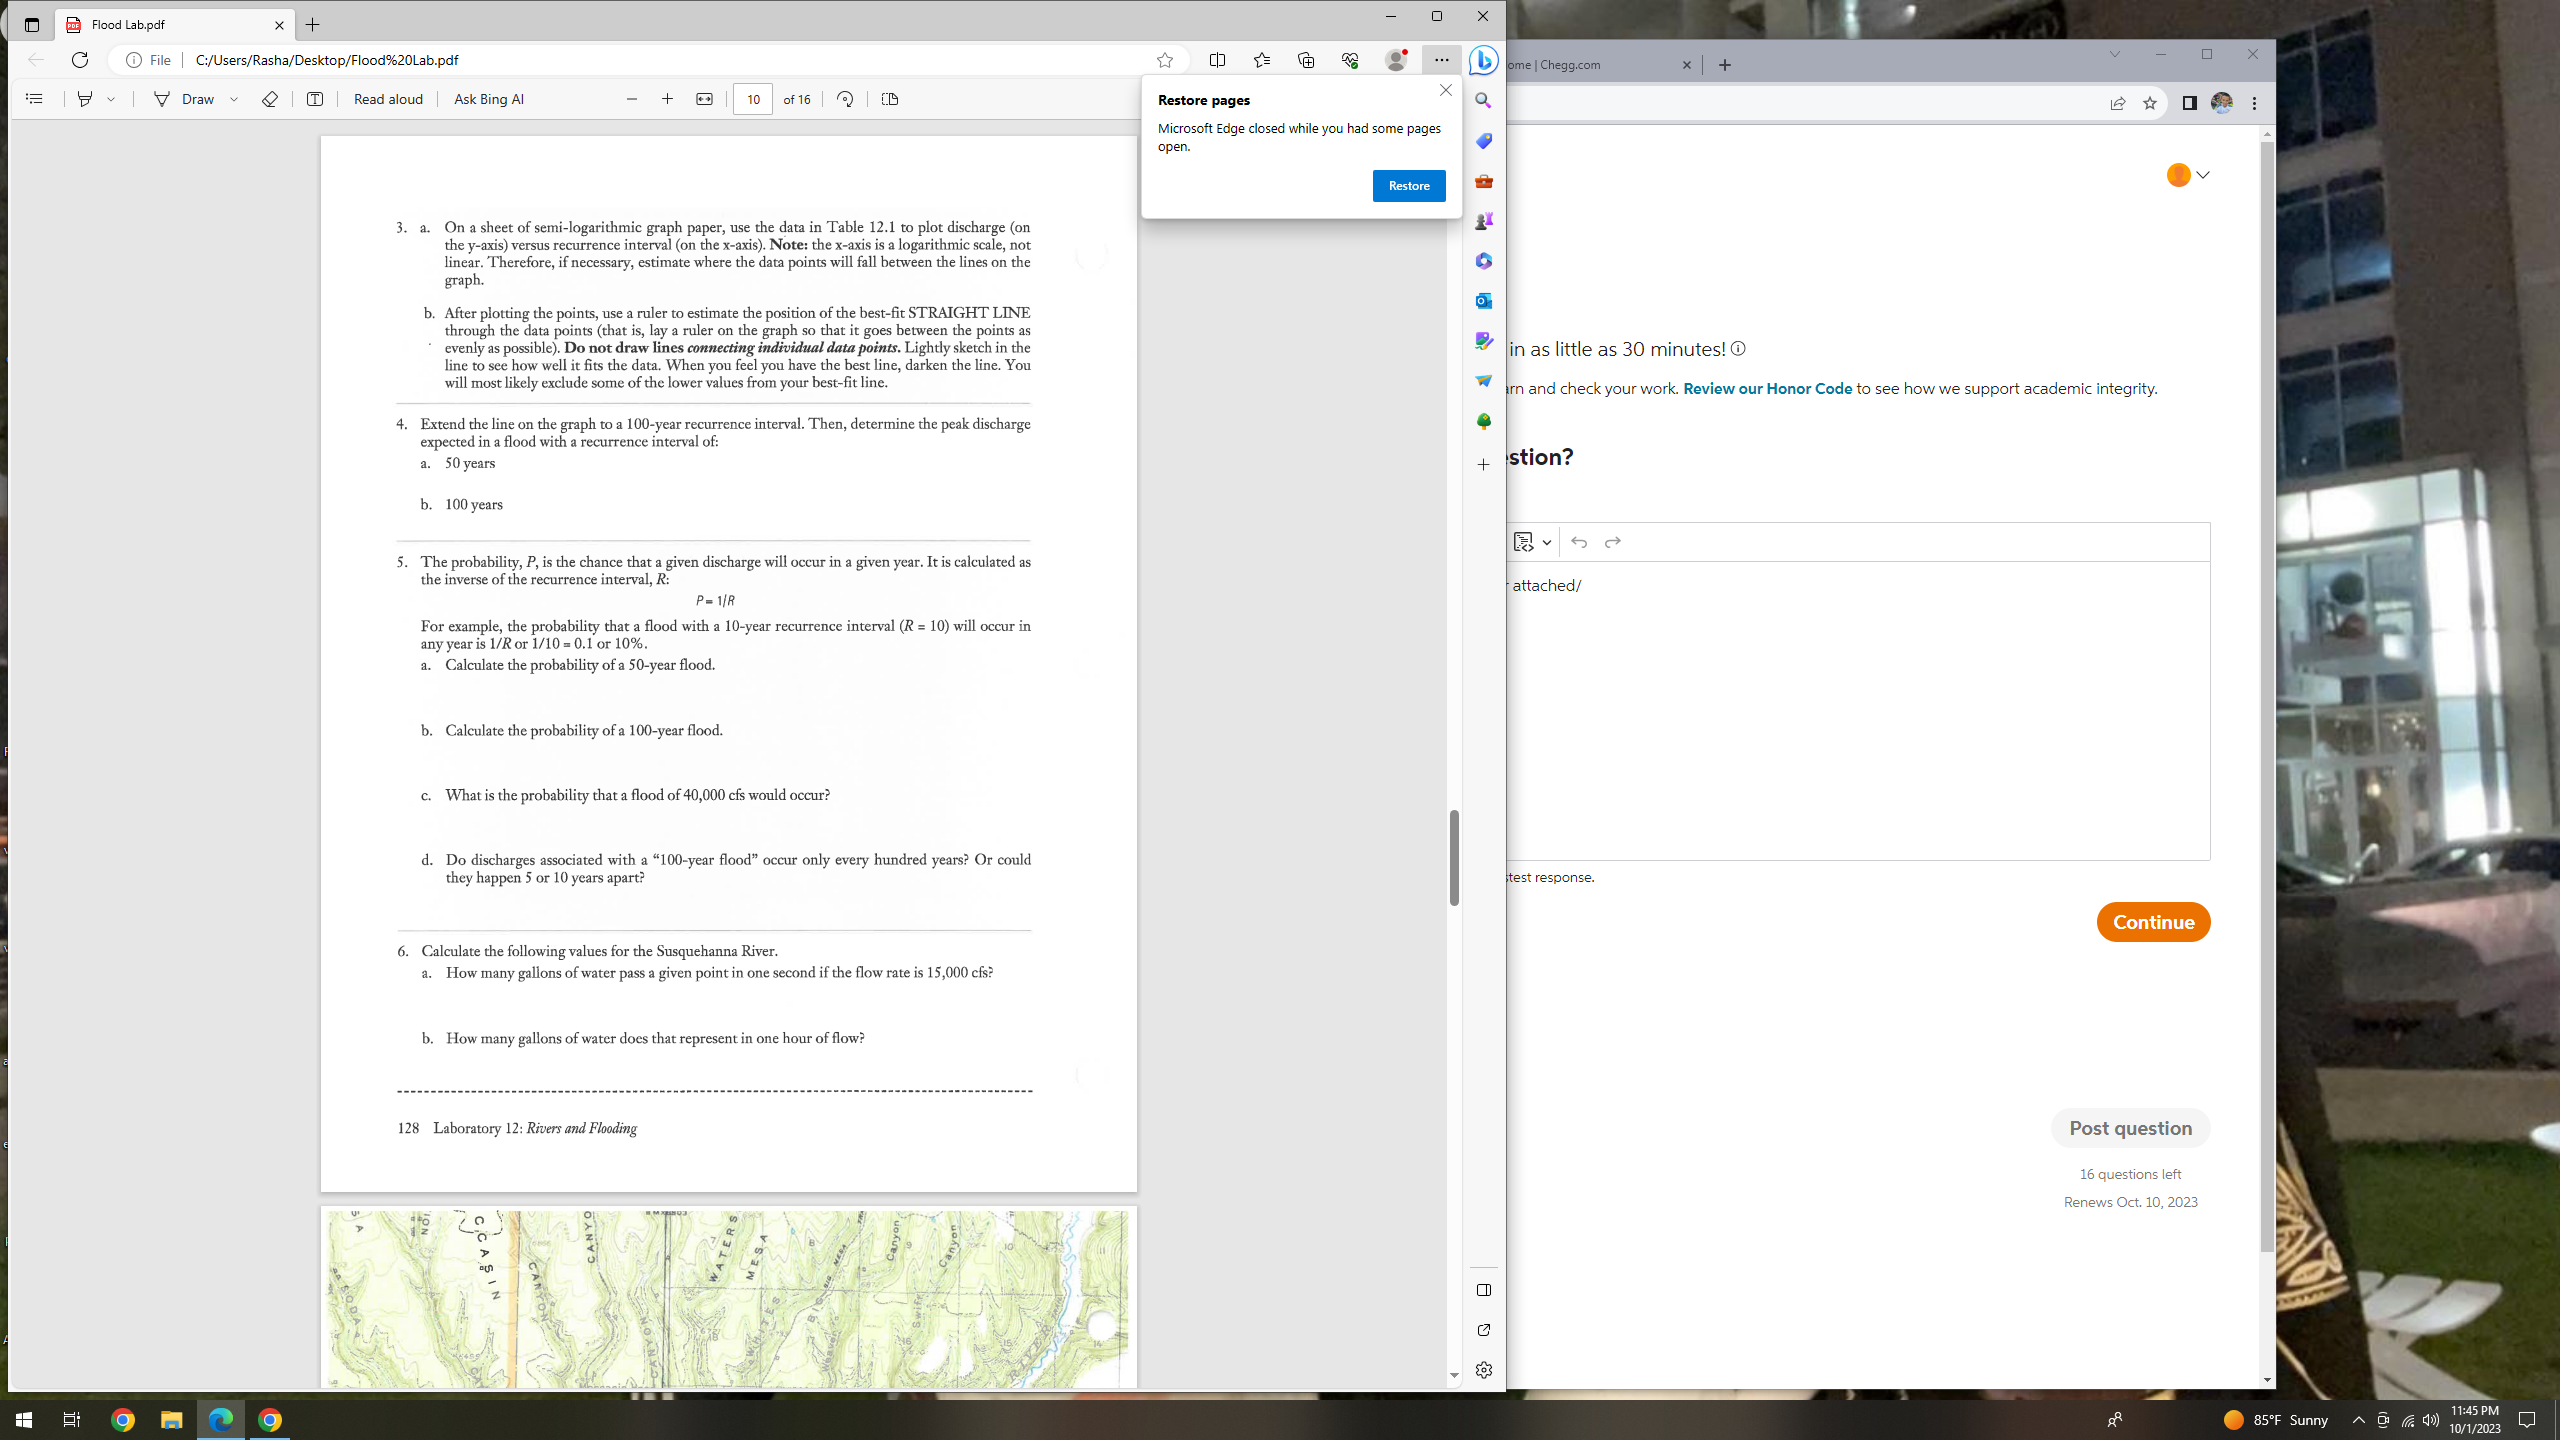
Task: Click the Add text icon
Action: pyautogui.click(x=314, y=99)
